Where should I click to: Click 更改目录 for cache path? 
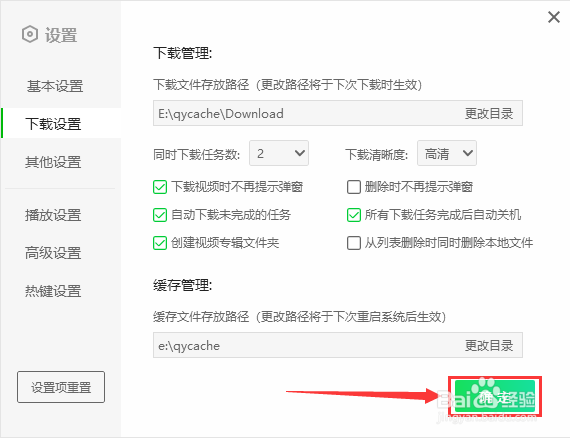point(489,346)
